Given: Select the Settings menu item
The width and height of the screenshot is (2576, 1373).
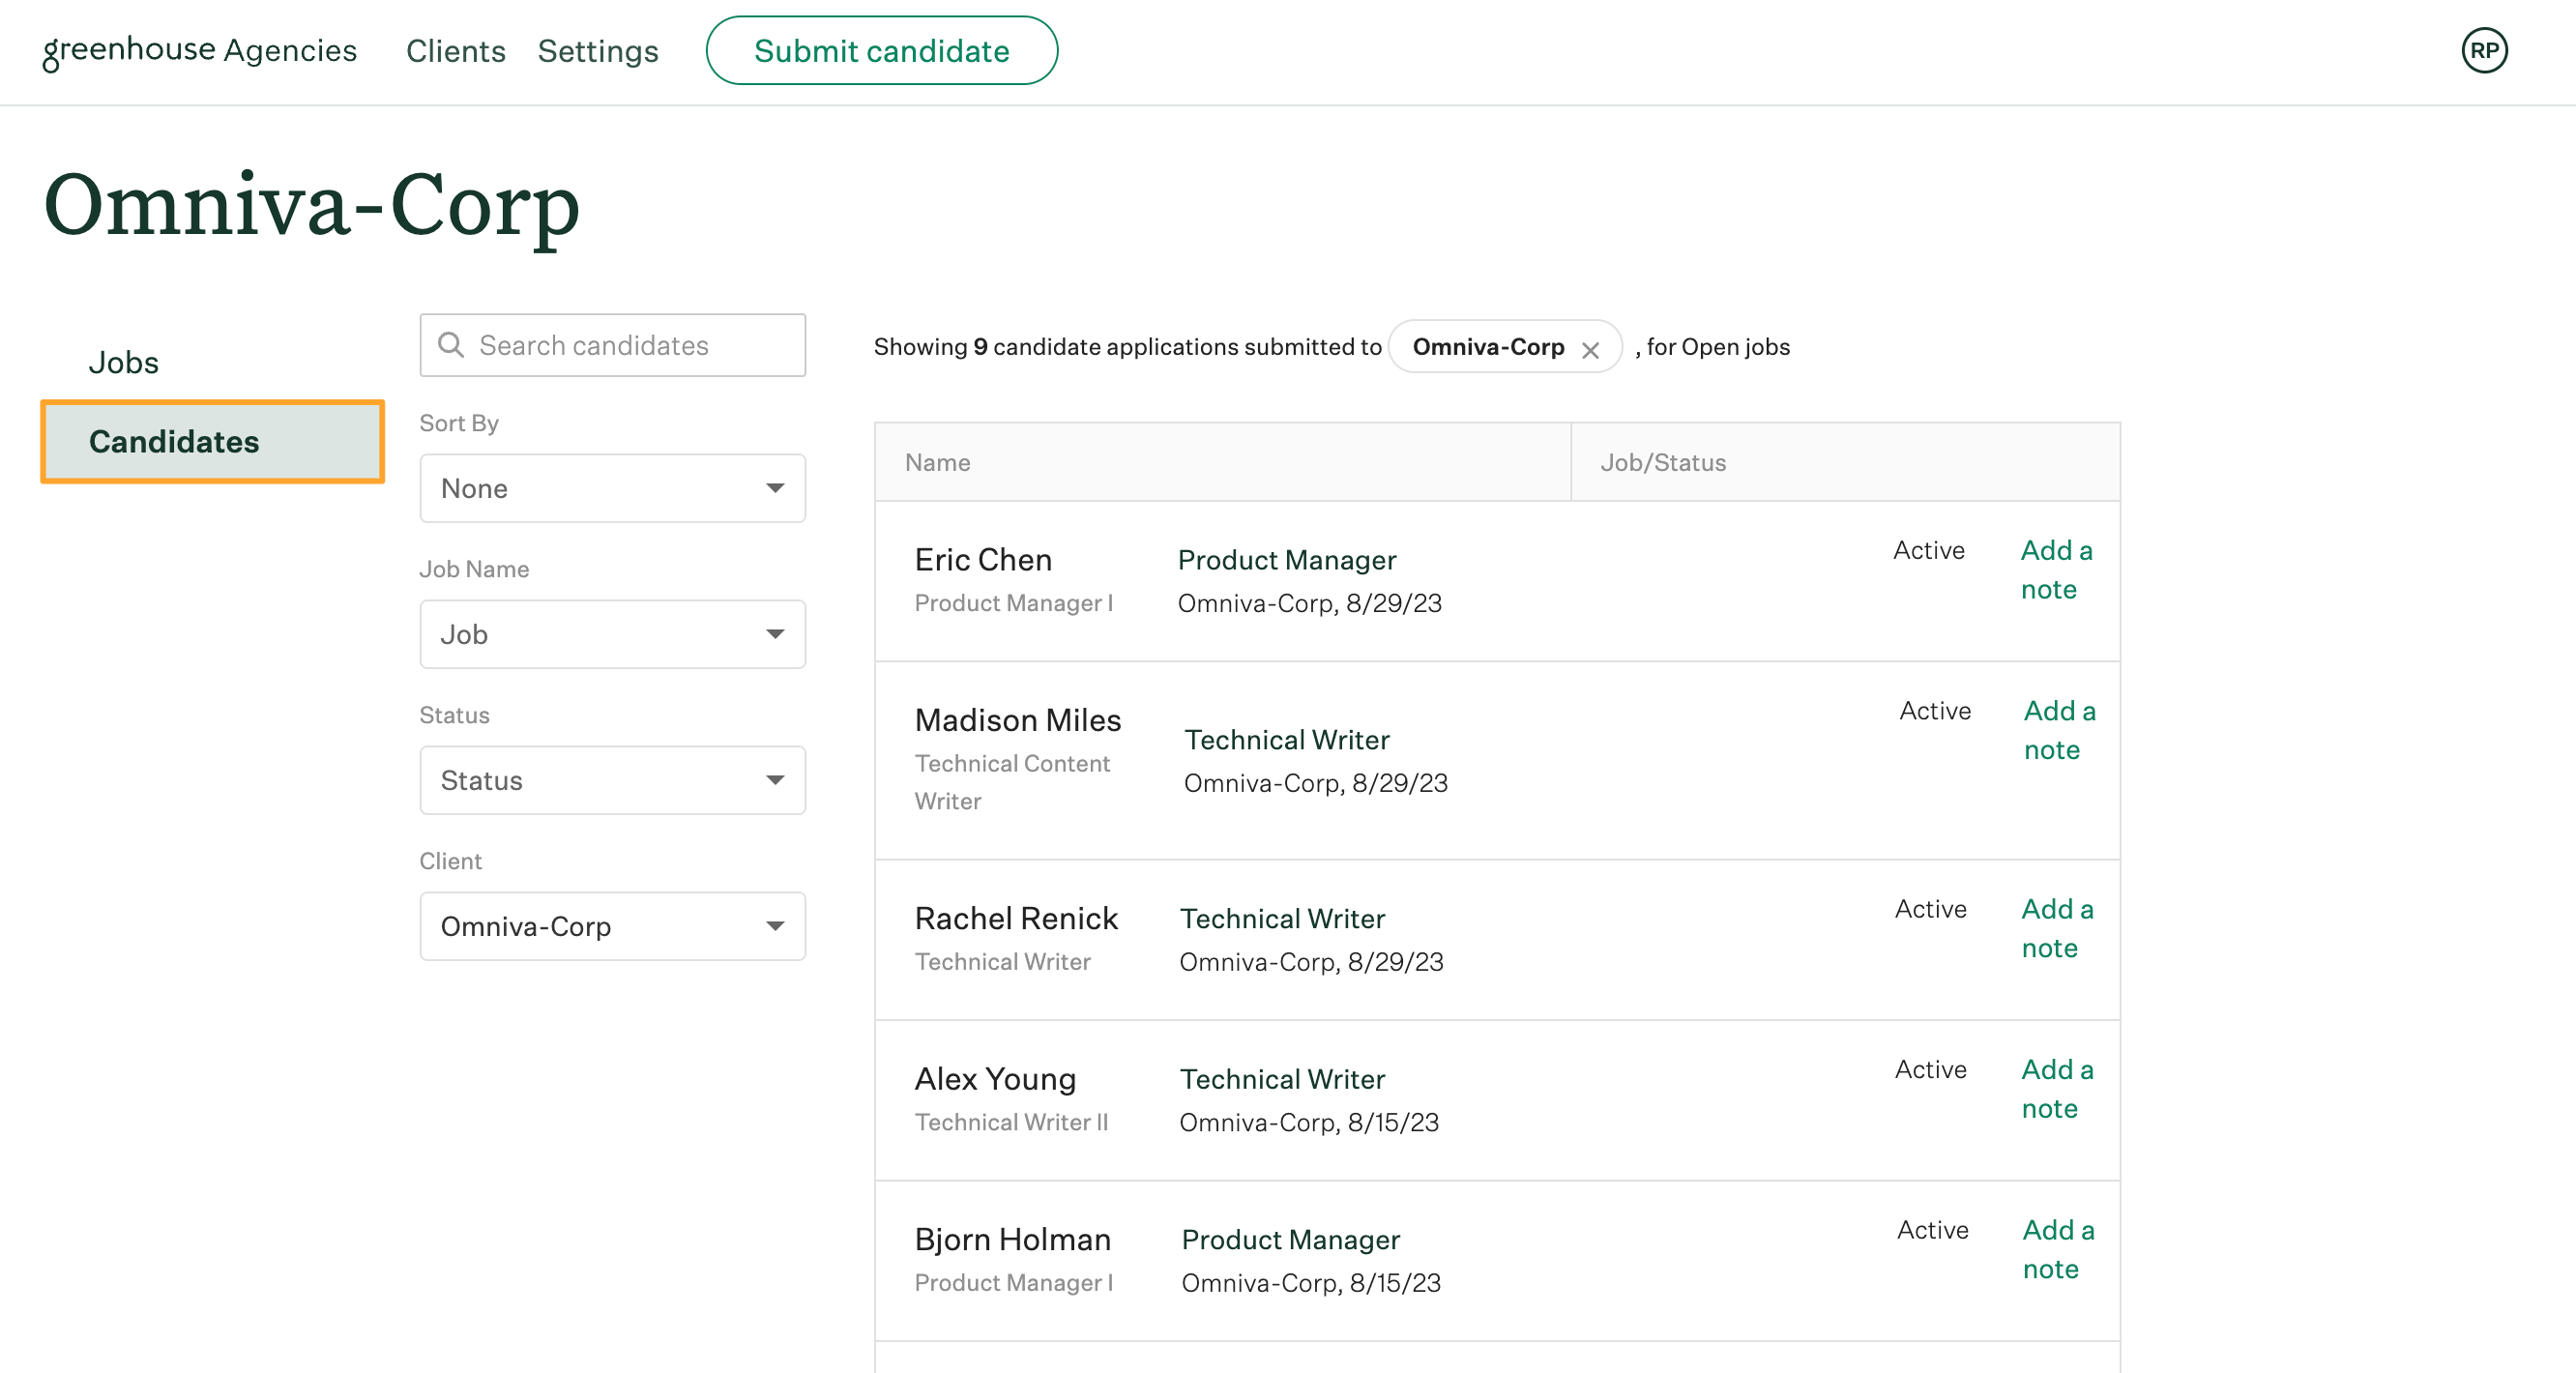Looking at the screenshot, I should click(x=598, y=49).
